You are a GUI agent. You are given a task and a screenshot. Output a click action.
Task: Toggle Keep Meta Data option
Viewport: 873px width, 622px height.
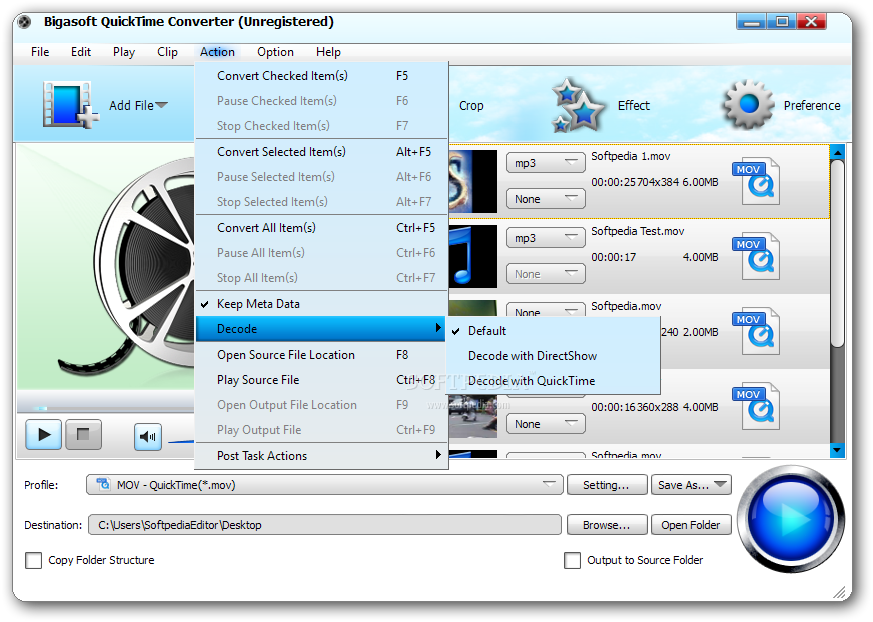click(322, 303)
